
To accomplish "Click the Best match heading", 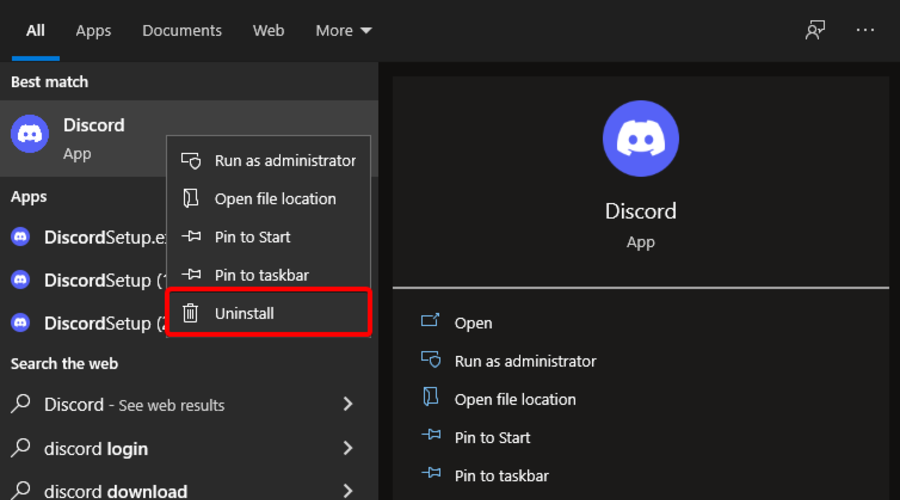I will [x=49, y=82].
